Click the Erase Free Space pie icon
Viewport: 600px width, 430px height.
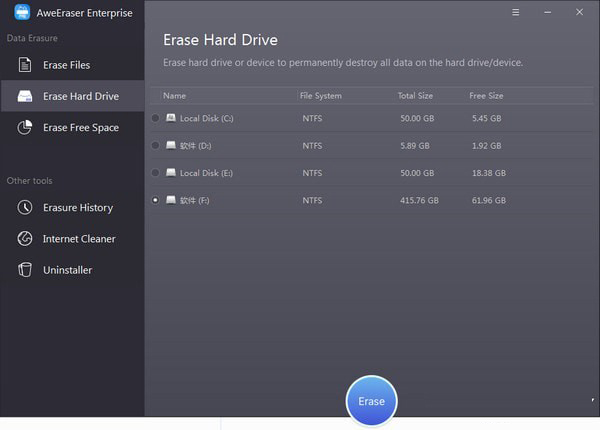click(x=25, y=127)
